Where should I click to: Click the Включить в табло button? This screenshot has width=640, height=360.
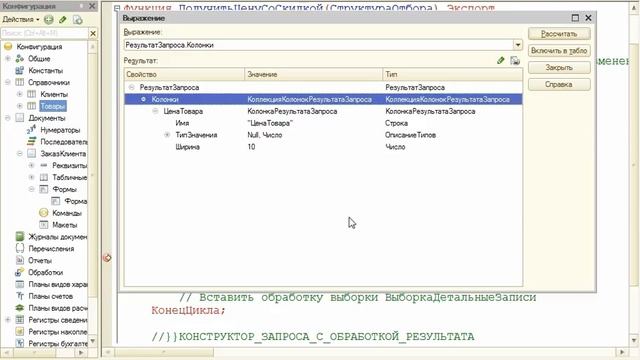coord(559,51)
